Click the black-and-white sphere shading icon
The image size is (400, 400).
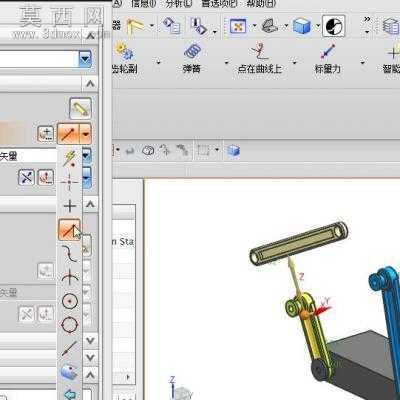coord(334,26)
